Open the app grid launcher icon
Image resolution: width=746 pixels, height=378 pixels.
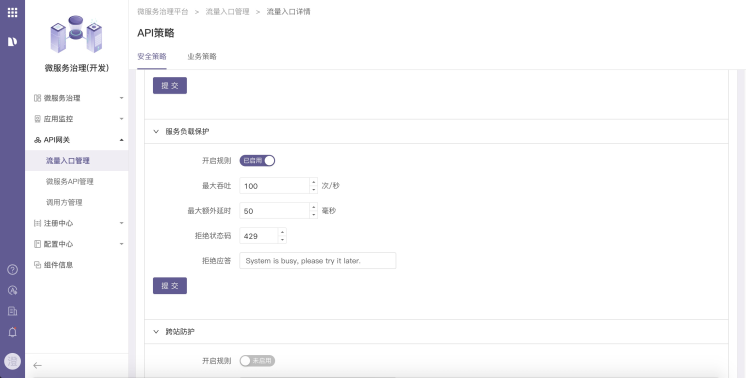12,12
